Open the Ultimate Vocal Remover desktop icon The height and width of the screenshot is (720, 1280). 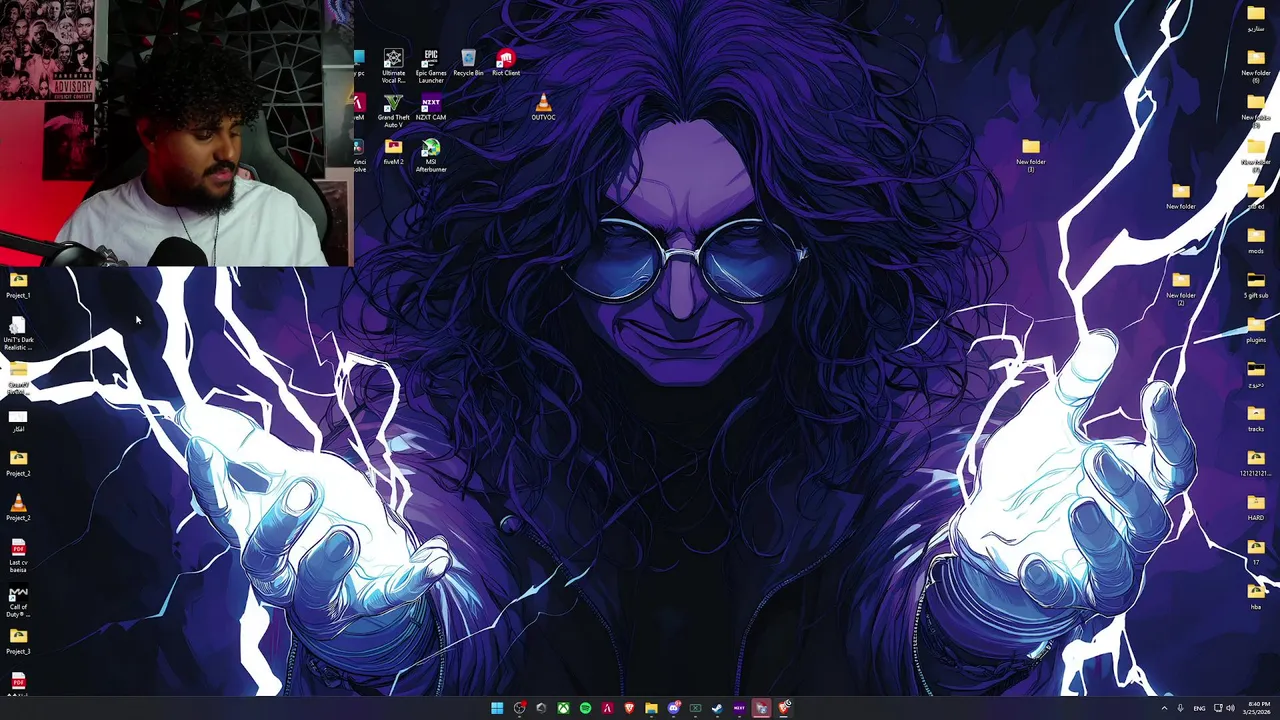click(x=393, y=66)
